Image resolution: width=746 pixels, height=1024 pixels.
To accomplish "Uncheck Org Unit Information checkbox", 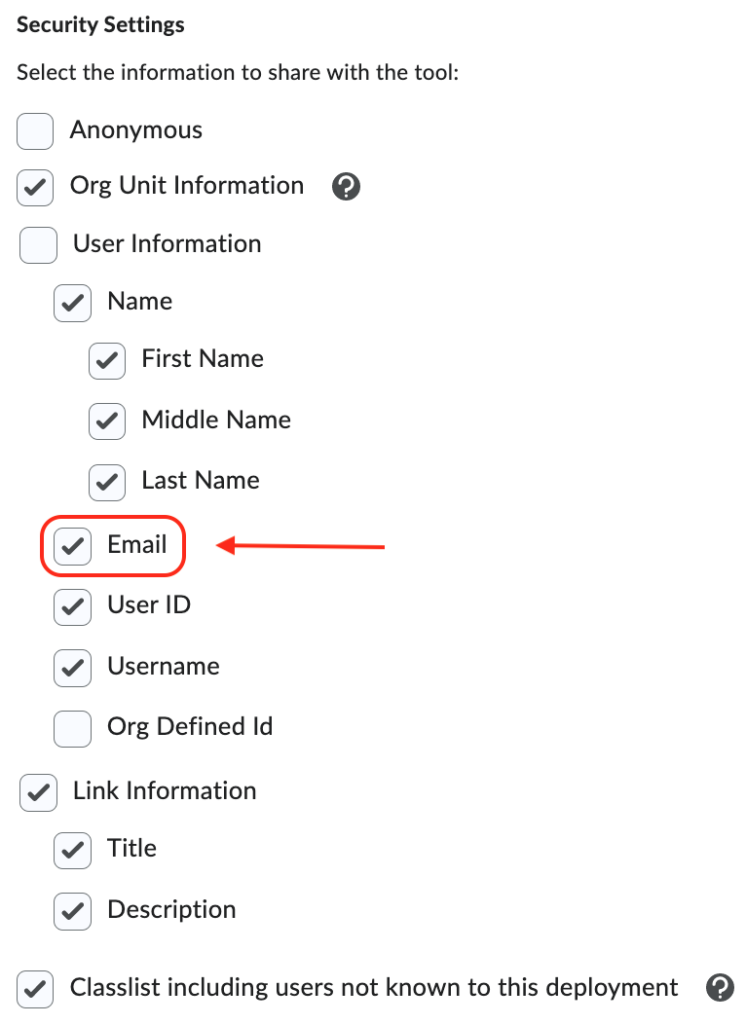I will pyautogui.click(x=35, y=187).
